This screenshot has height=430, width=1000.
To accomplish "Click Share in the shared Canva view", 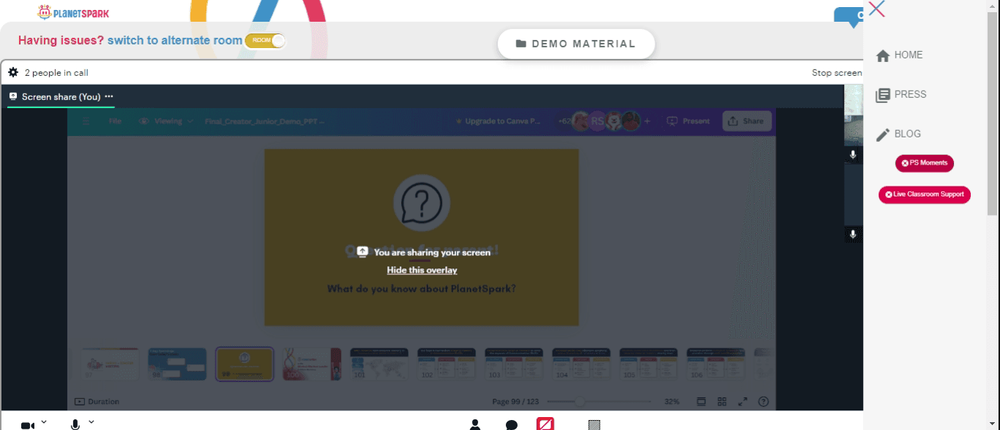I will pyautogui.click(x=746, y=121).
